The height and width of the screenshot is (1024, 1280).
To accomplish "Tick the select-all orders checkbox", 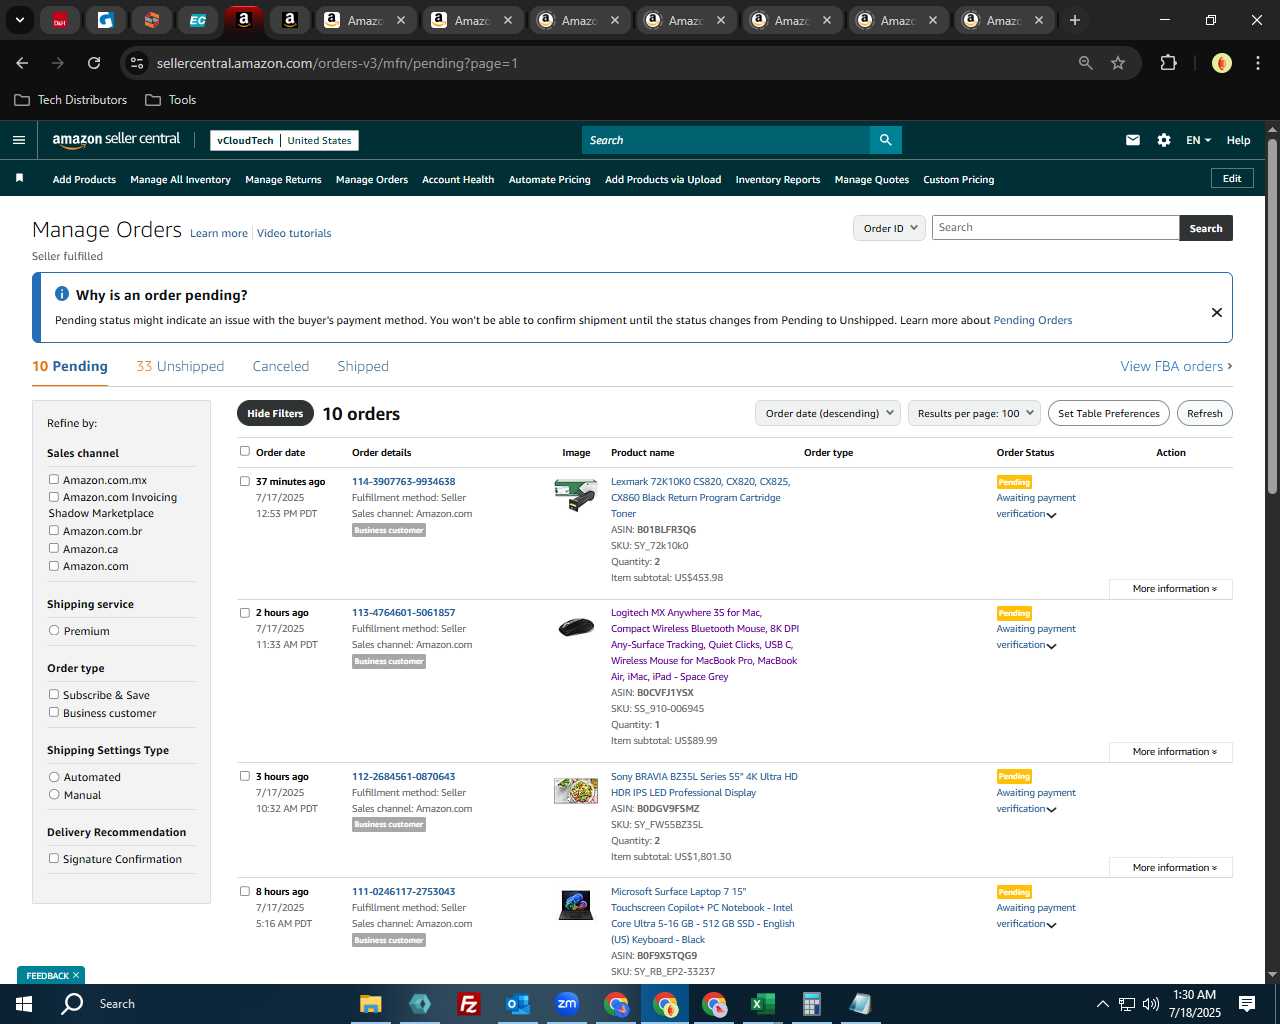I will point(245,452).
